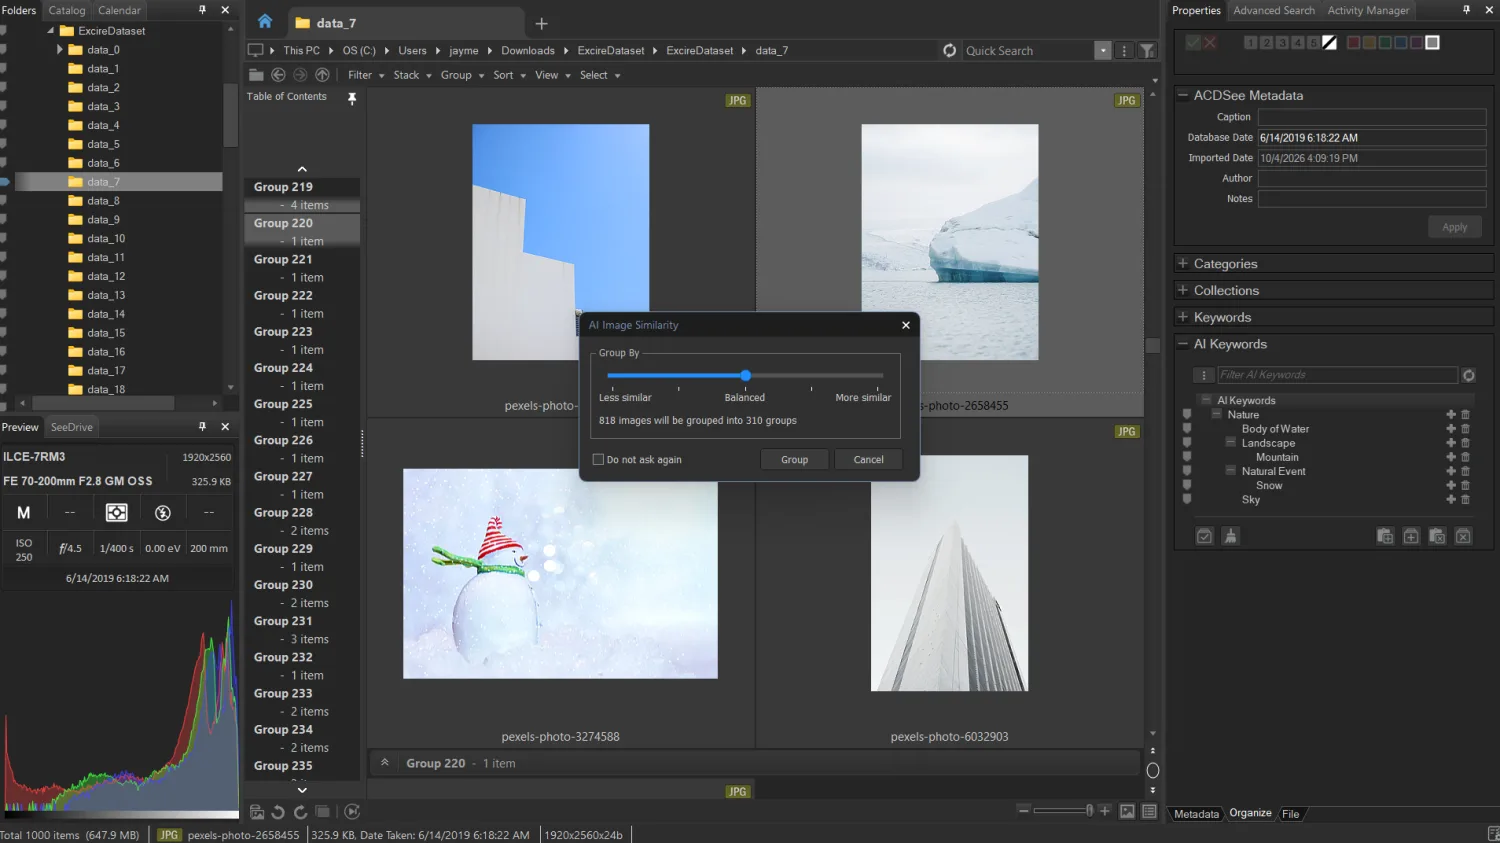Image resolution: width=1500 pixels, height=843 pixels.
Task: Select the snowman thumbnail pexels-photo-3274588
Action: pos(560,574)
